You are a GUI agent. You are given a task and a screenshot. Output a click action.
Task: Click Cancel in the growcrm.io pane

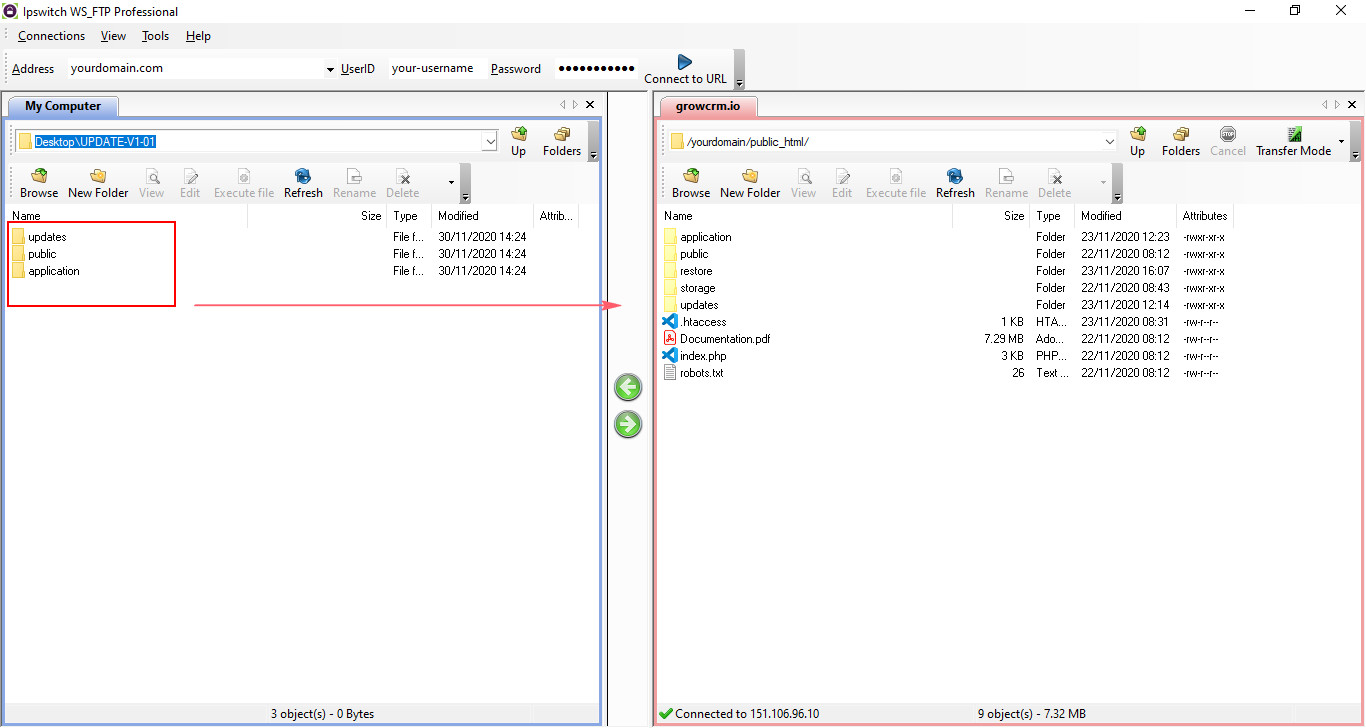coord(1228,141)
